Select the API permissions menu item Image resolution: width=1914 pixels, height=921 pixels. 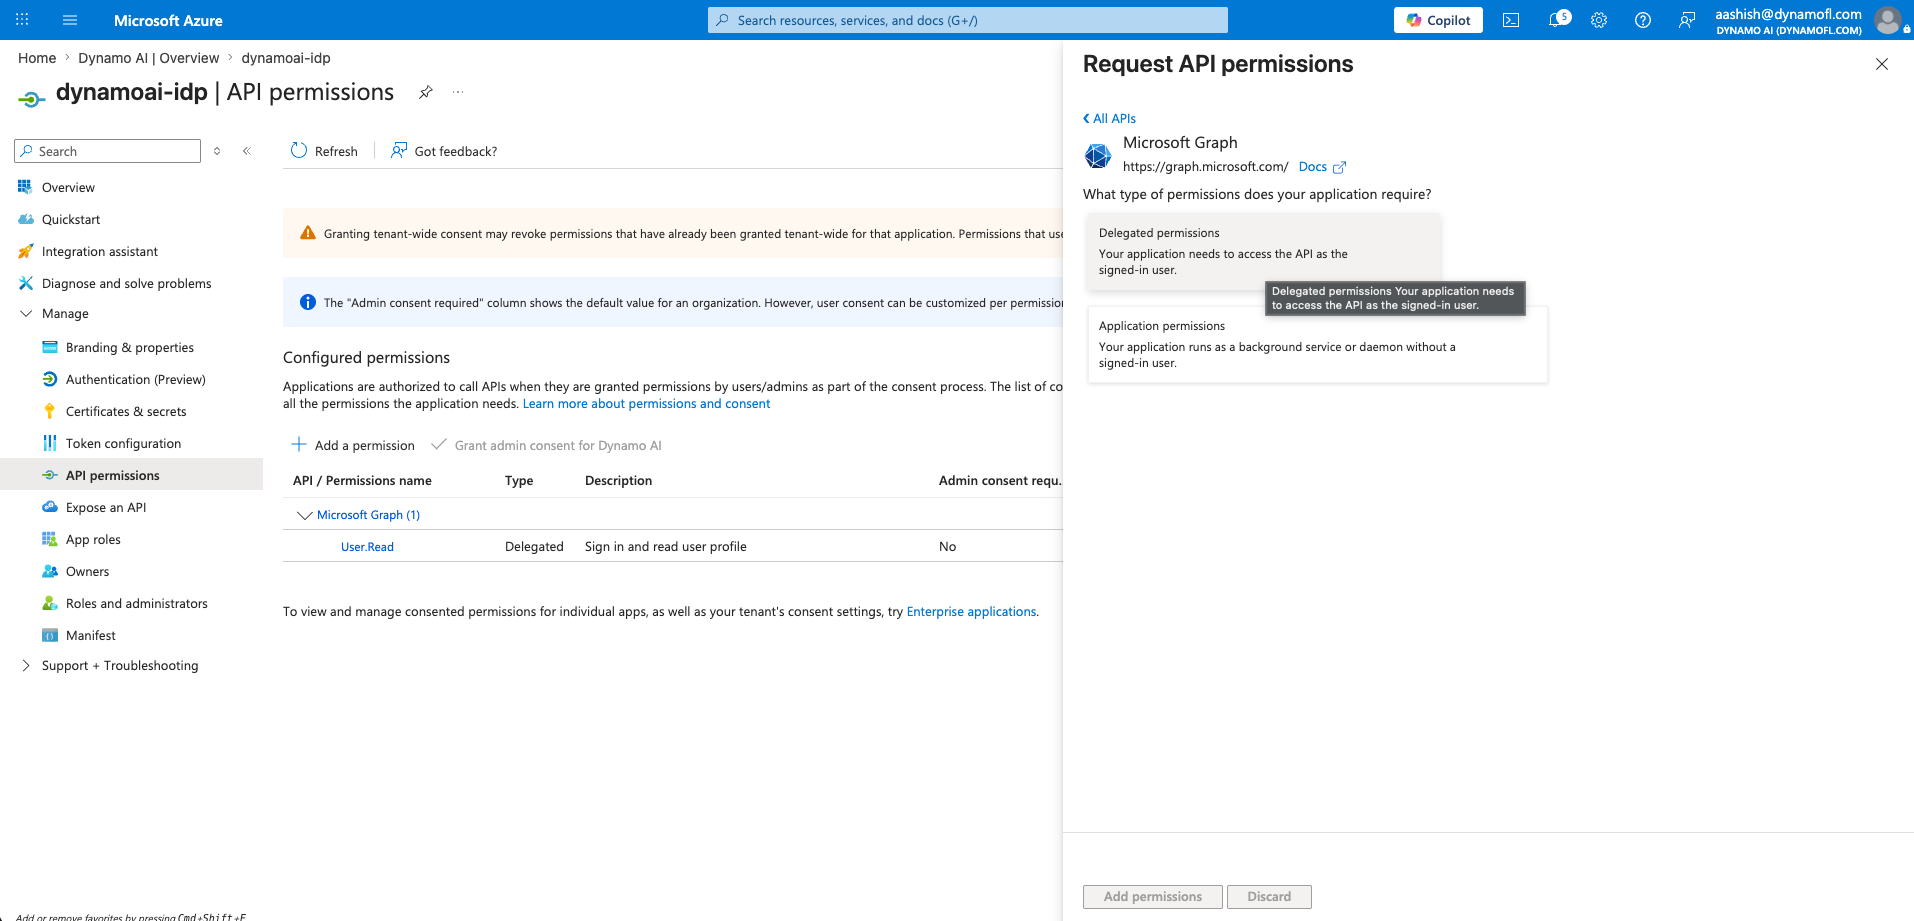click(x=131, y=475)
